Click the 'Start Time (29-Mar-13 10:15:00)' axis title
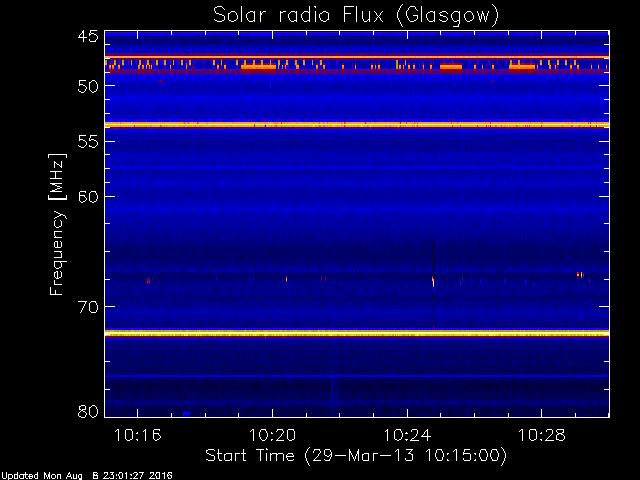Viewport: 640px width, 480px height. 356,456
